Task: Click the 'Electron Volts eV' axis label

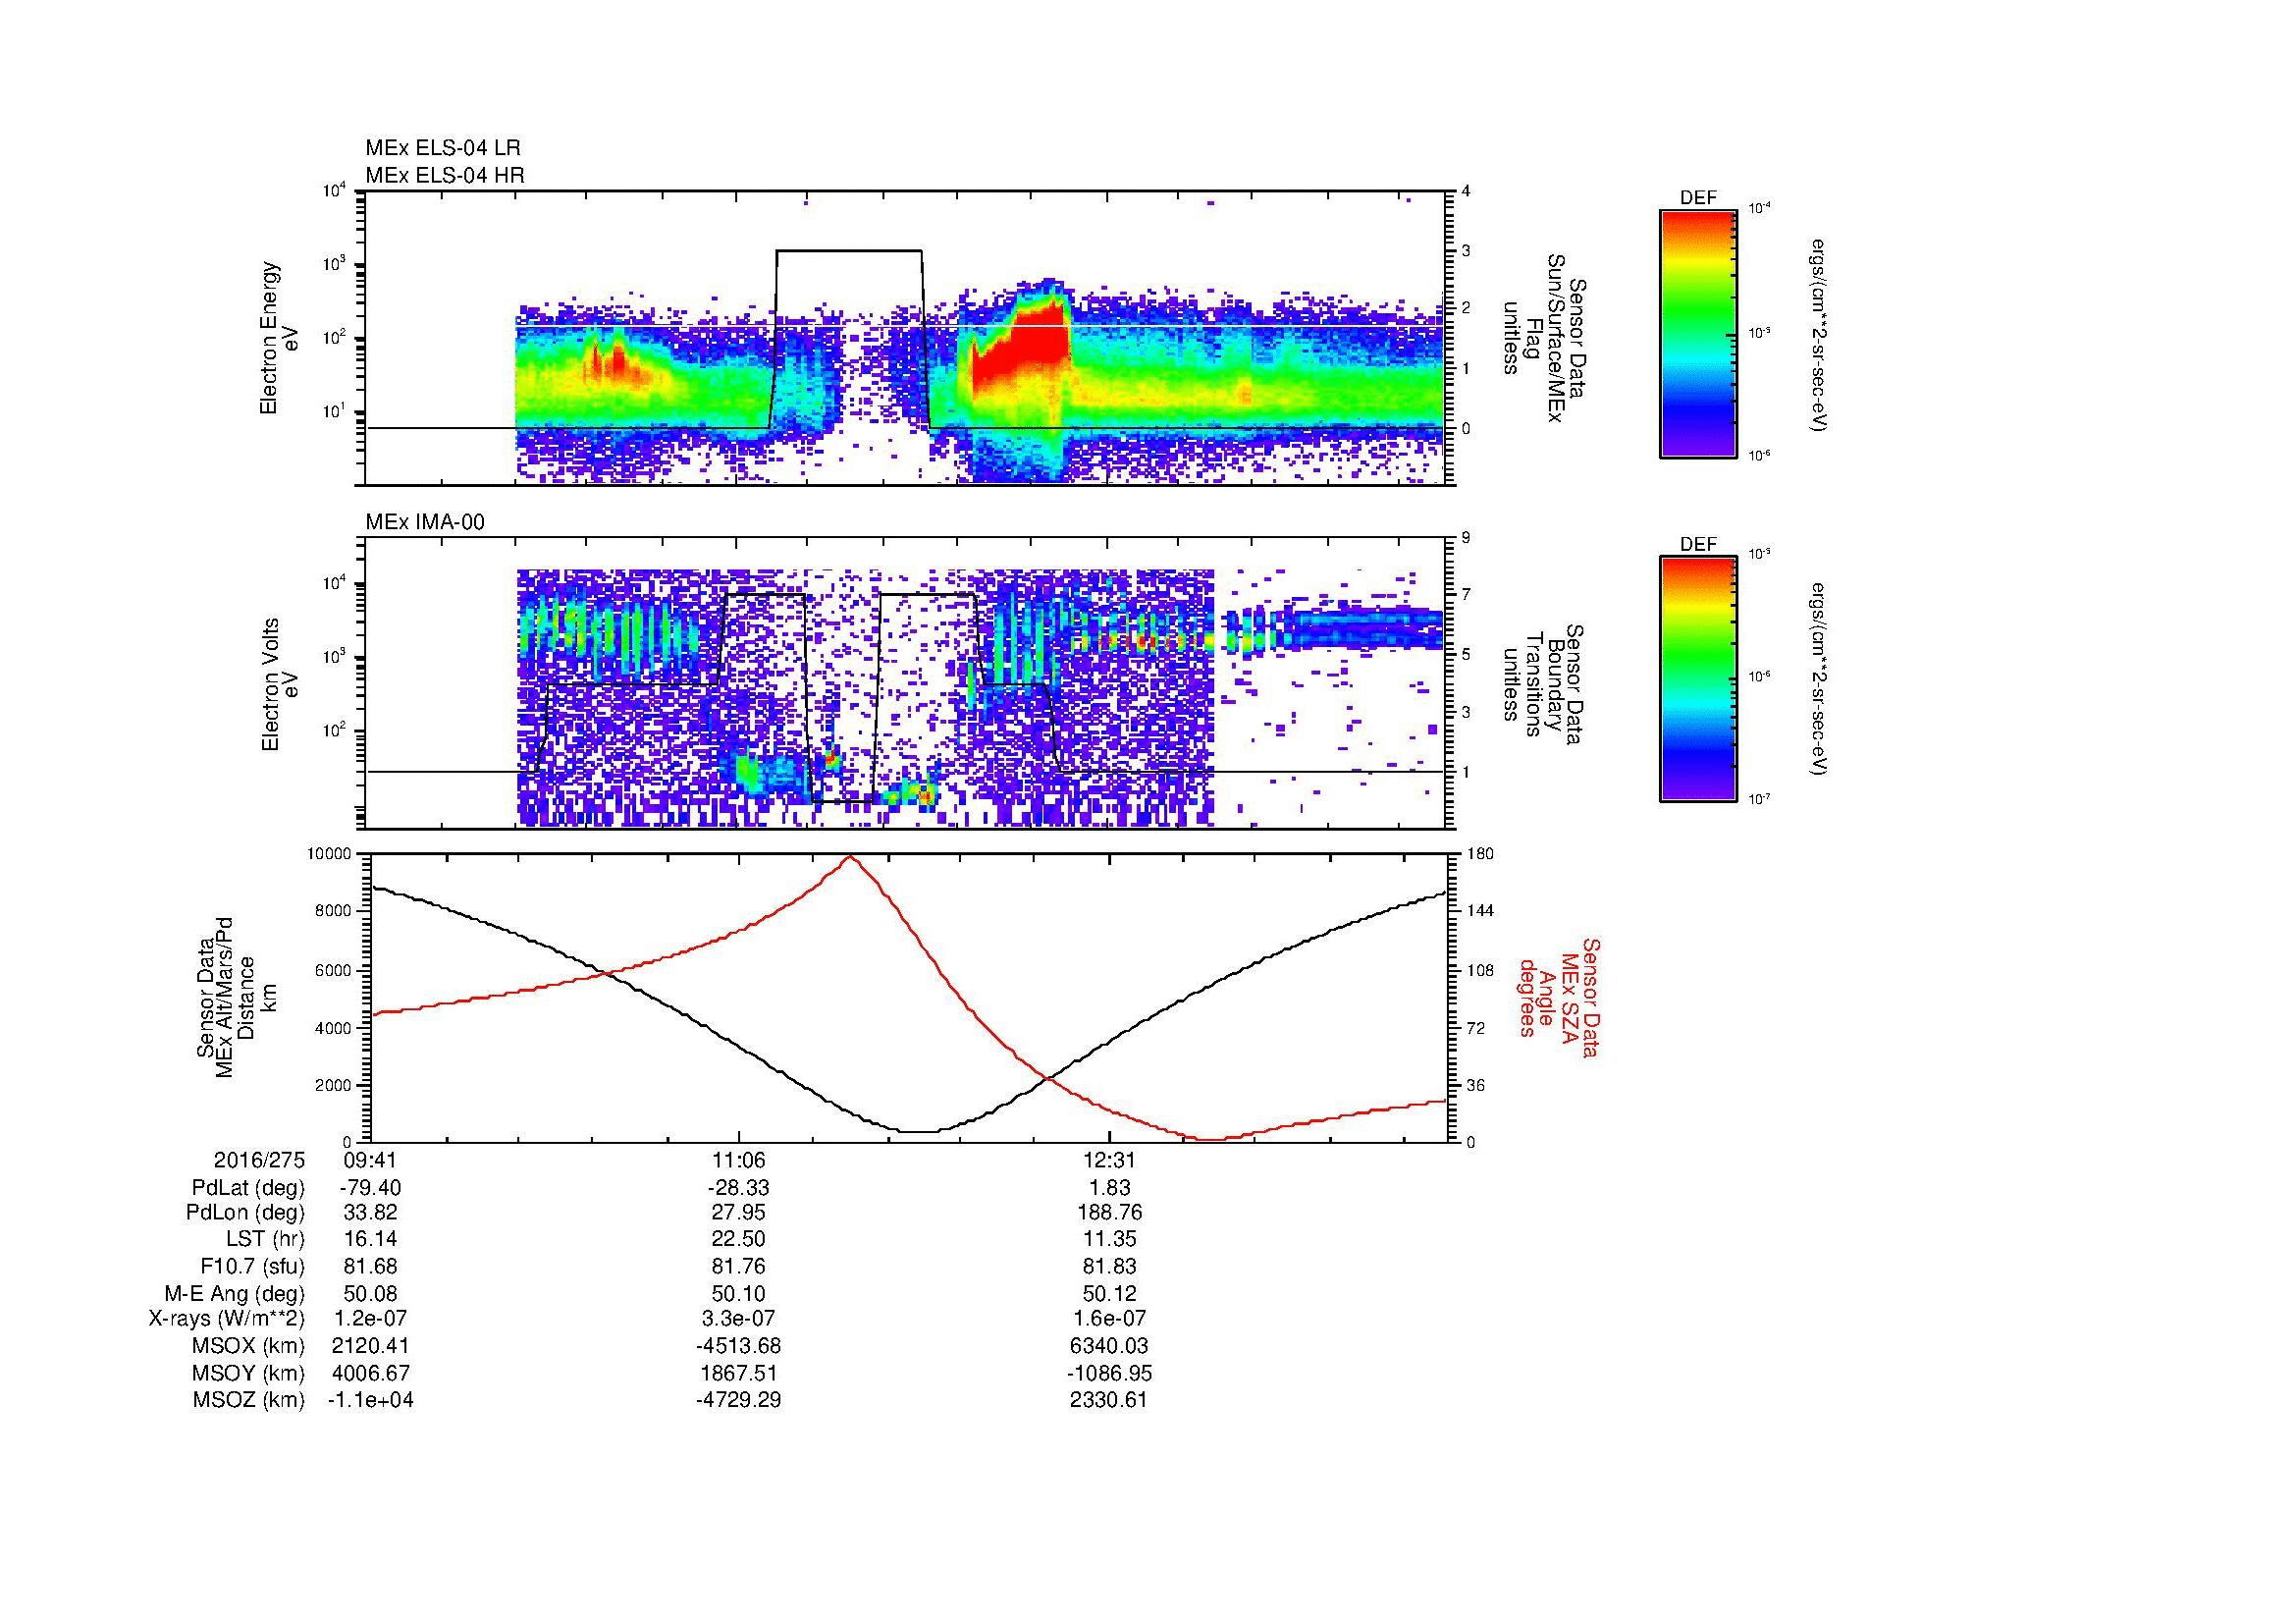Action: [280, 684]
